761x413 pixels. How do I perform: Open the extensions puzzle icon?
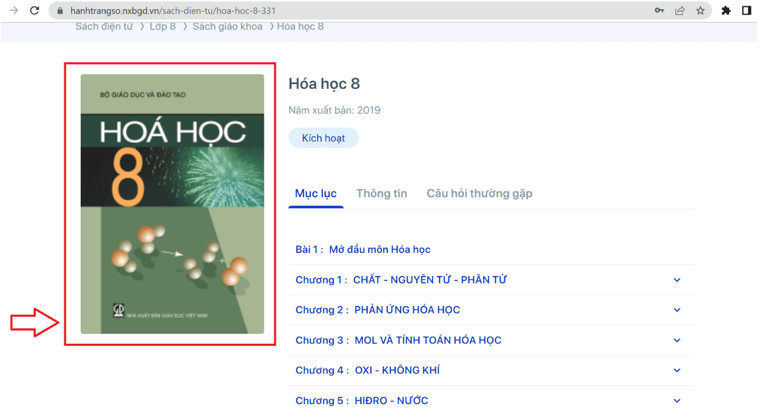pos(726,11)
